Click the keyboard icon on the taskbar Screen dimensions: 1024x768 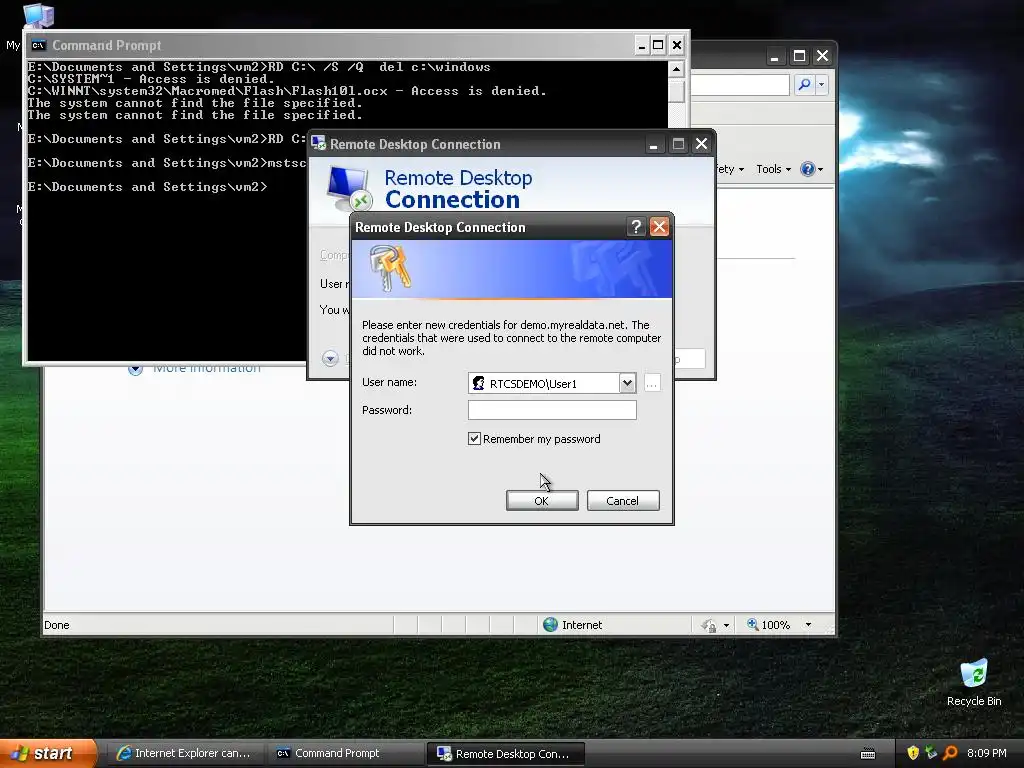pyautogui.click(x=868, y=754)
